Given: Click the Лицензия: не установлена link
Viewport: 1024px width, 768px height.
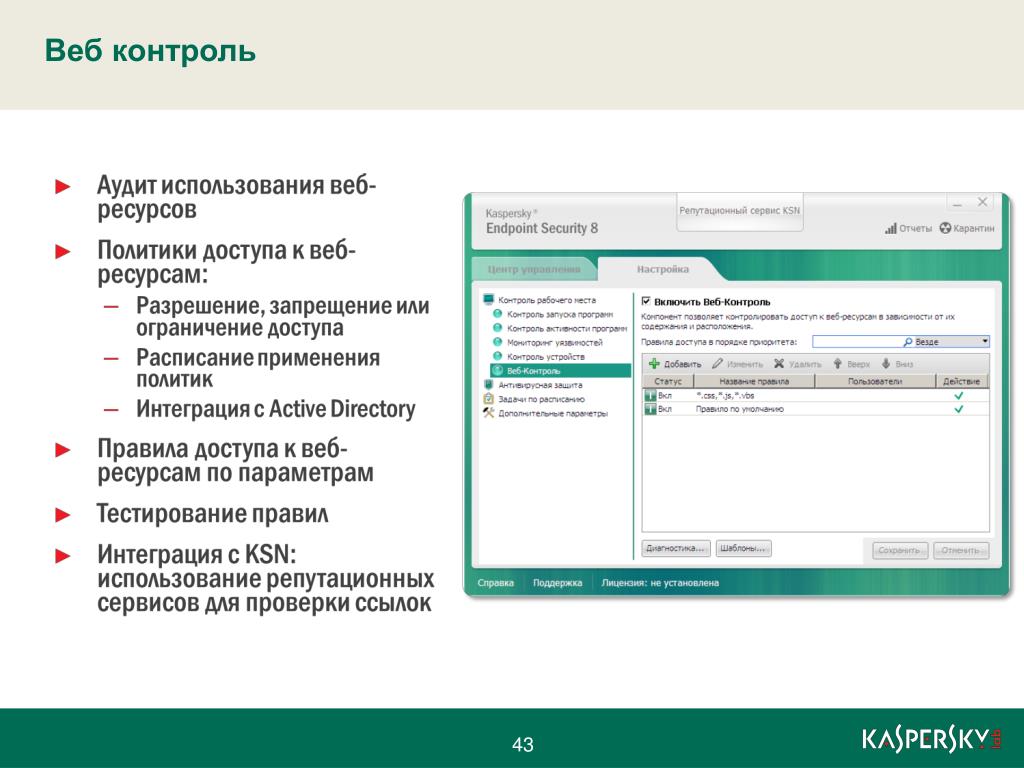Looking at the screenshot, I should [660, 583].
